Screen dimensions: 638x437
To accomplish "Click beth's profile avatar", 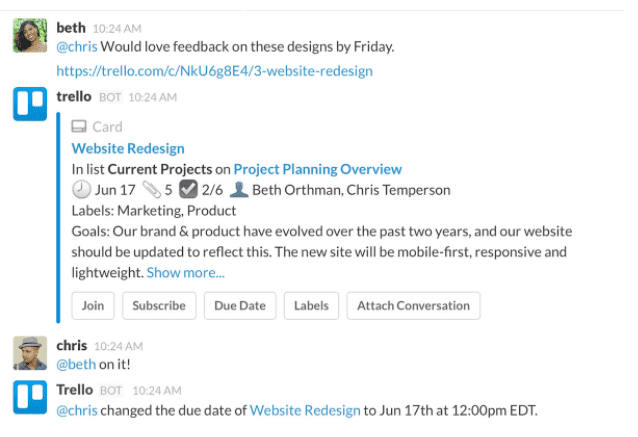I will tap(28, 35).
